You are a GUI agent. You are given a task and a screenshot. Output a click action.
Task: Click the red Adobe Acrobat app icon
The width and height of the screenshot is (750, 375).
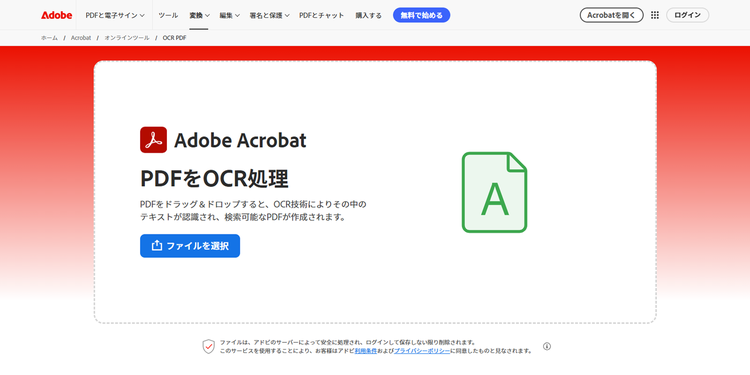coord(154,140)
